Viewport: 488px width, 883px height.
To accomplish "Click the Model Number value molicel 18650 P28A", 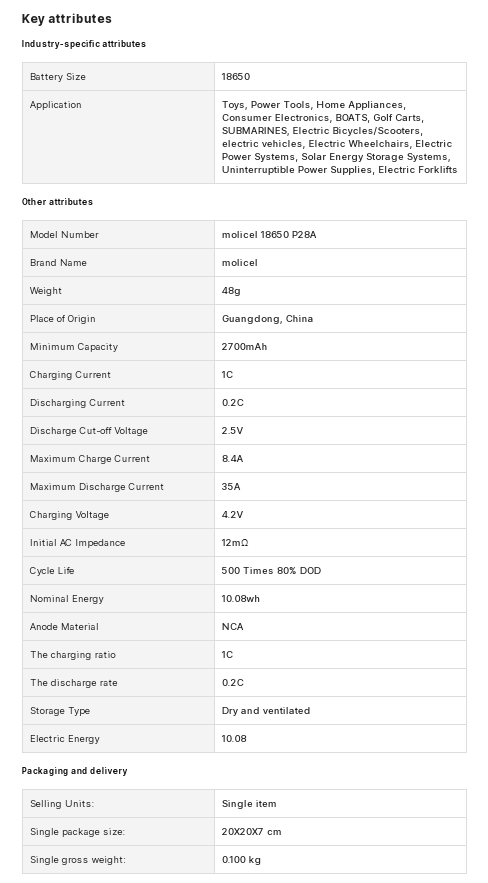I will [269, 234].
